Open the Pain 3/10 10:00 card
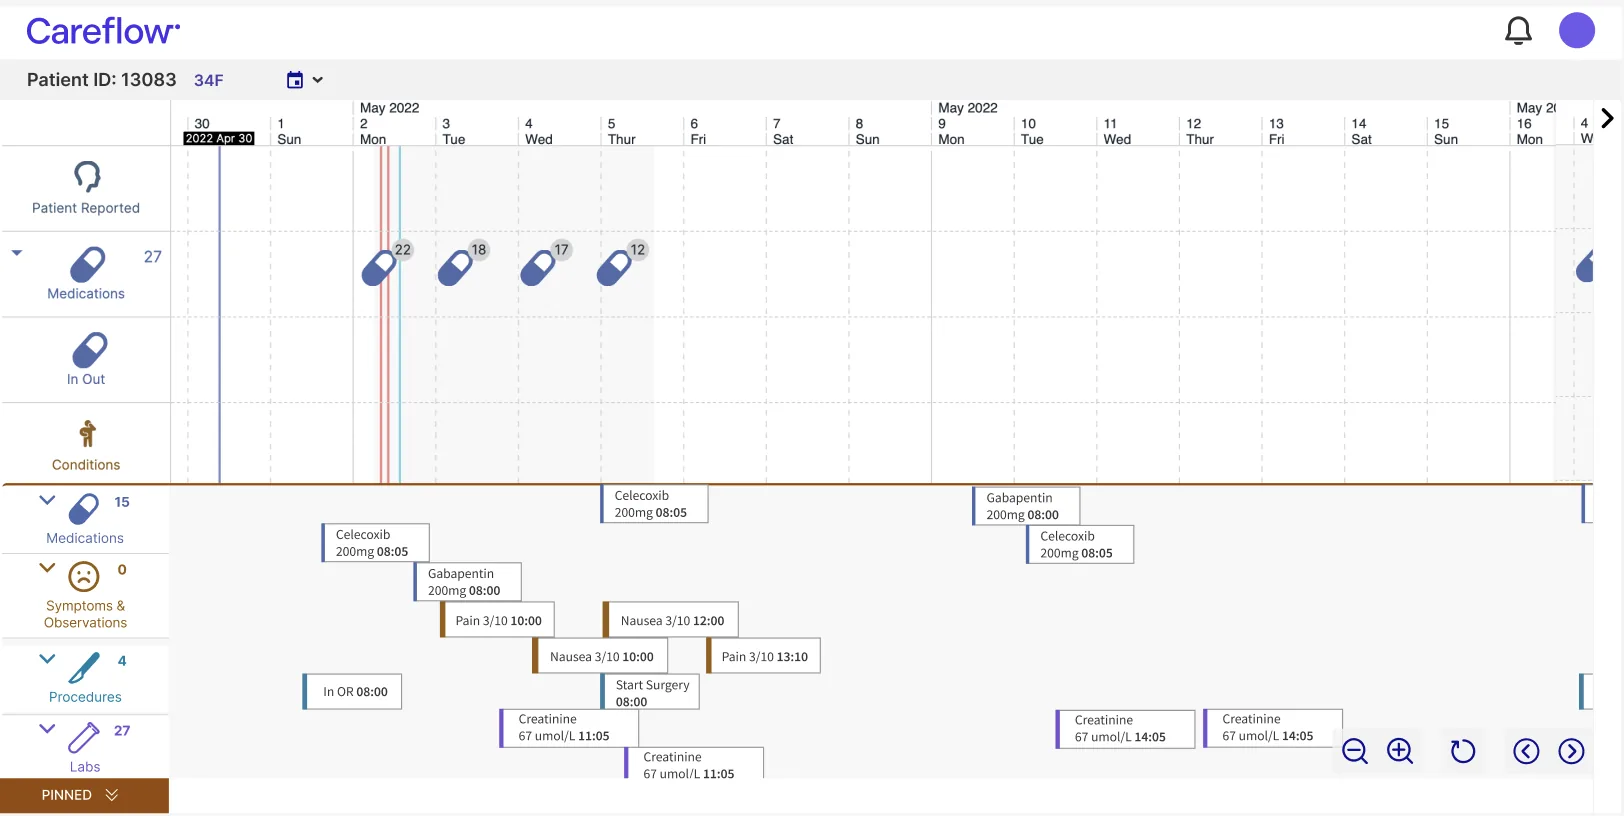Viewport: 1624px width, 816px height. point(498,620)
